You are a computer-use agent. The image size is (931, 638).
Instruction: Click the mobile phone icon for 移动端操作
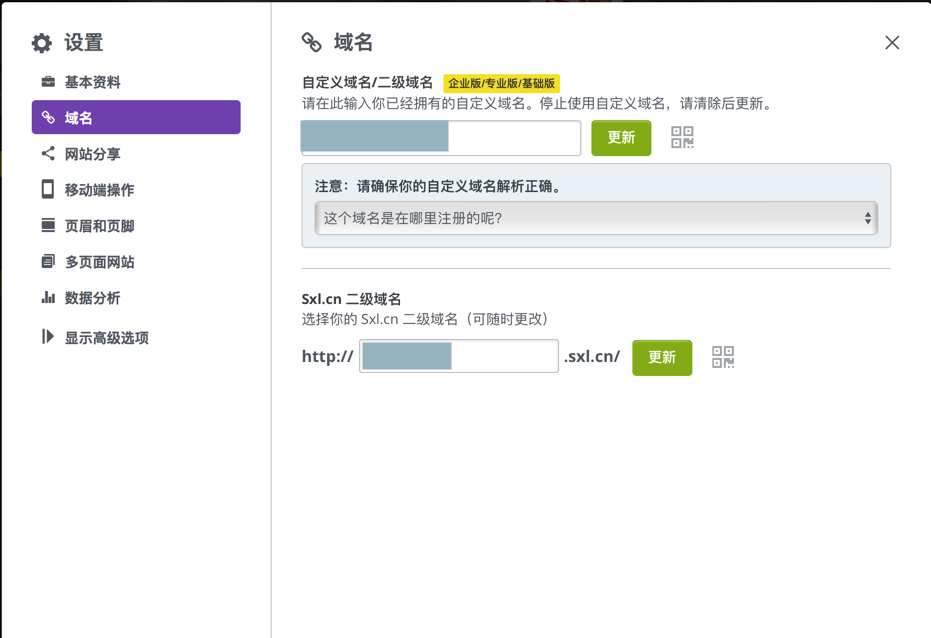[48, 190]
